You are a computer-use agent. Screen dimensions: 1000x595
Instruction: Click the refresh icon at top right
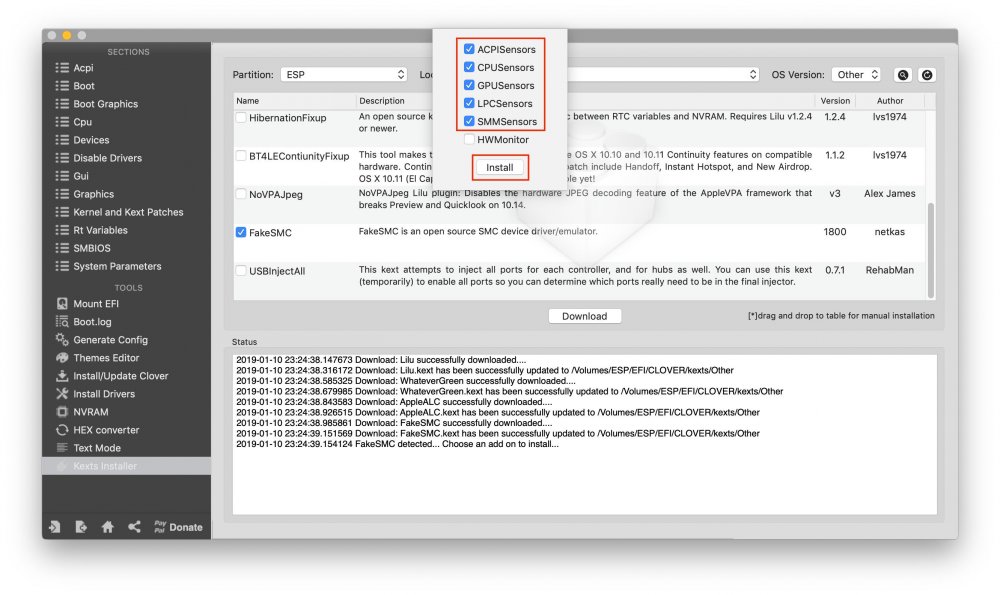pyautogui.click(x=927, y=75)
